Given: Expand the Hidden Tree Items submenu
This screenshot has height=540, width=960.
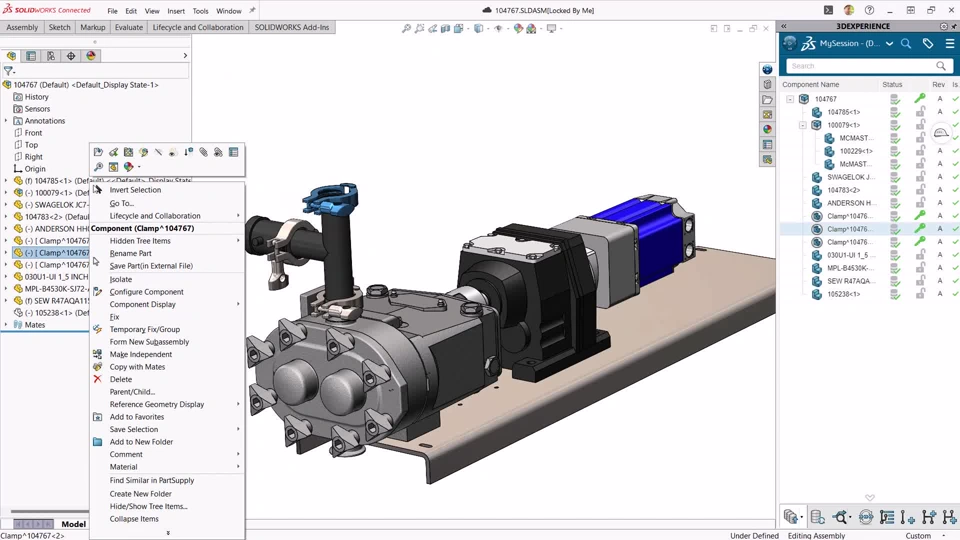Looking at the screenshot, I should click(x=174, y=241).
